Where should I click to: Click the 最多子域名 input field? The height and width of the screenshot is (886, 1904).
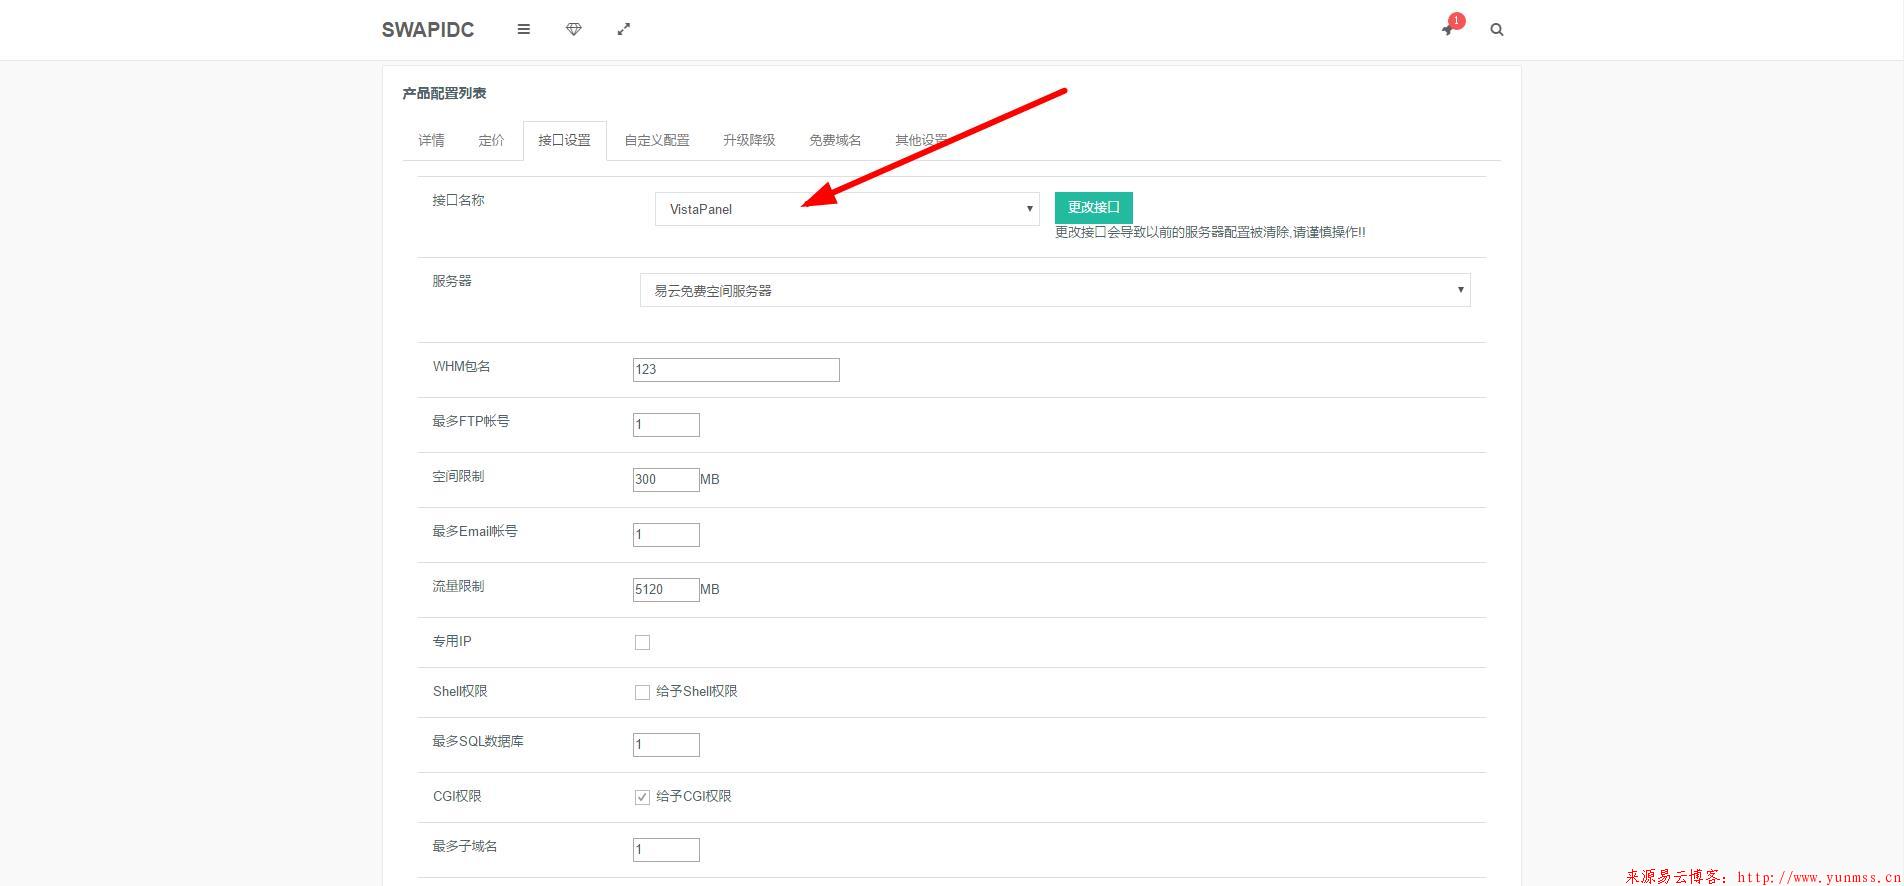pos(666,850)
